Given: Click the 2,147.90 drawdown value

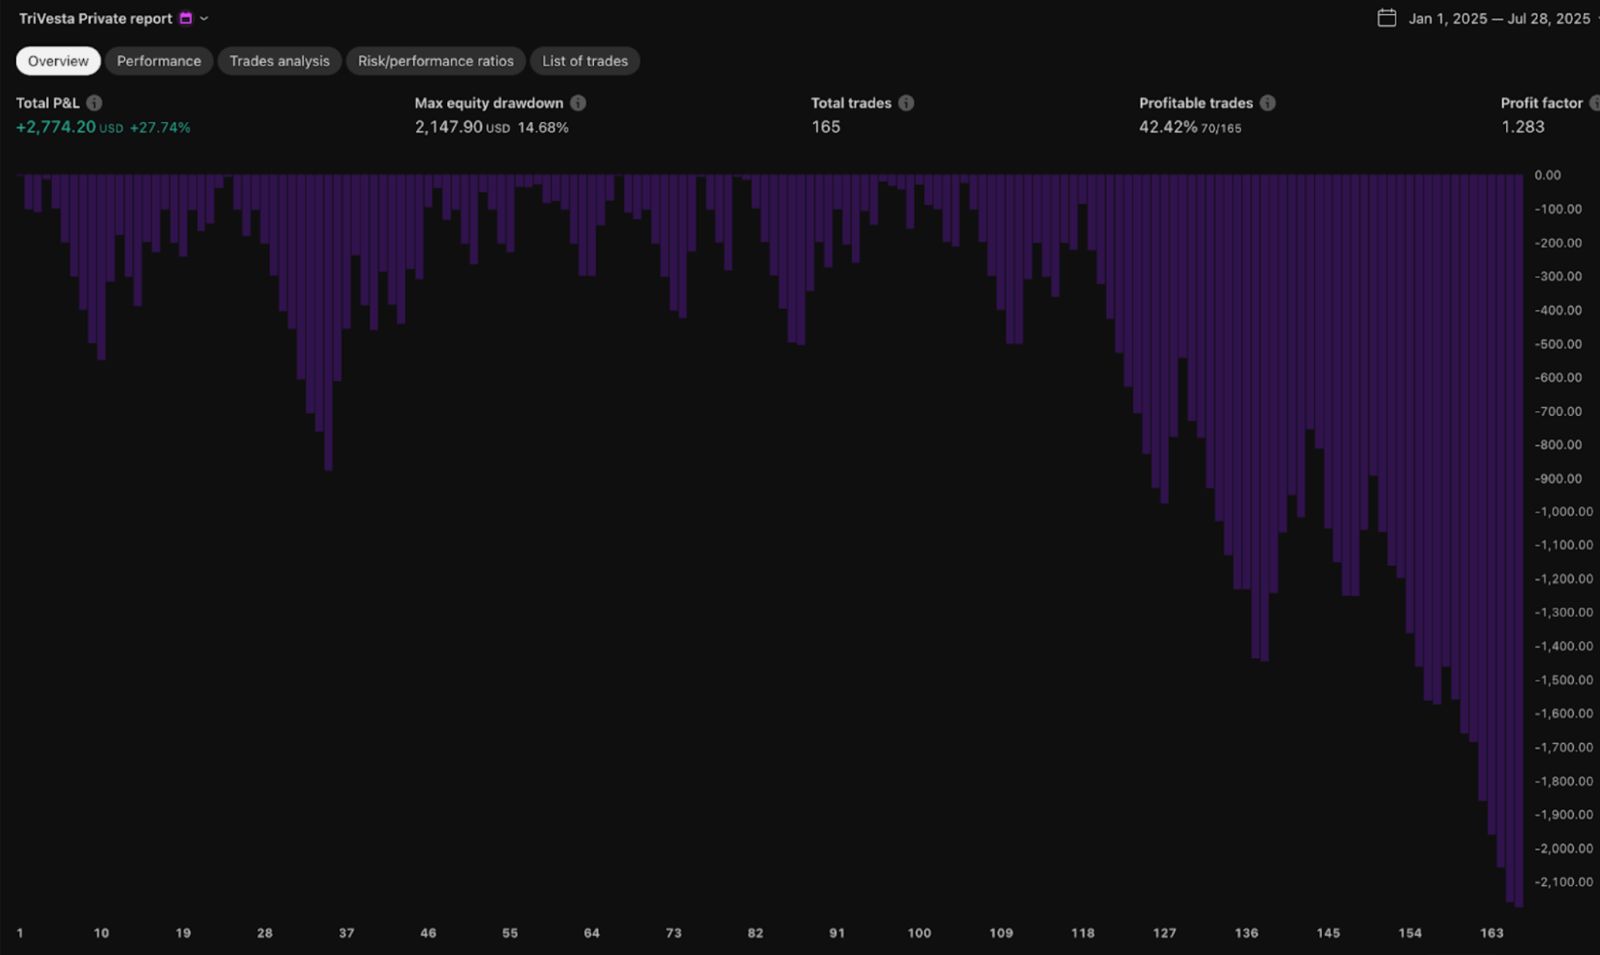Looking at the screenshot, I should (x=449, y=127).
